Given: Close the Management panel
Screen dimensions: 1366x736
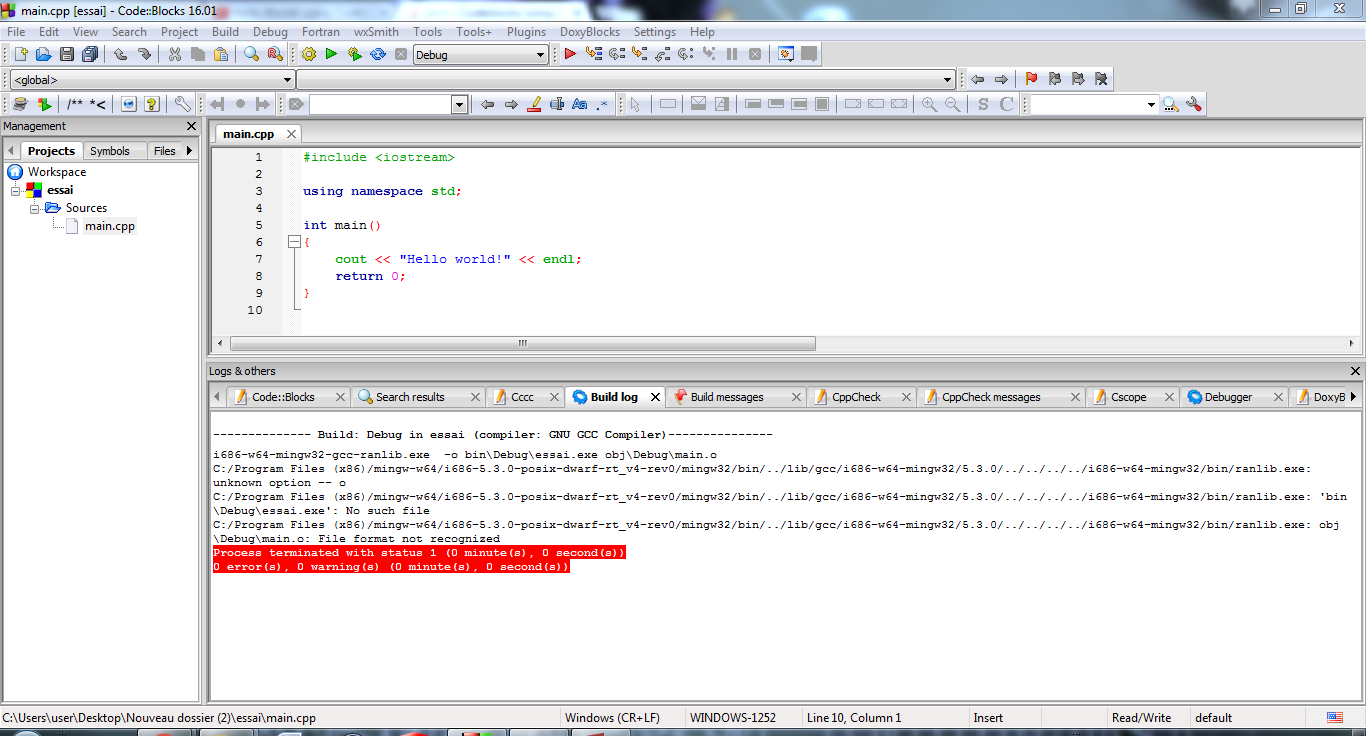Looking at the screenshot, I should (192, 126).
